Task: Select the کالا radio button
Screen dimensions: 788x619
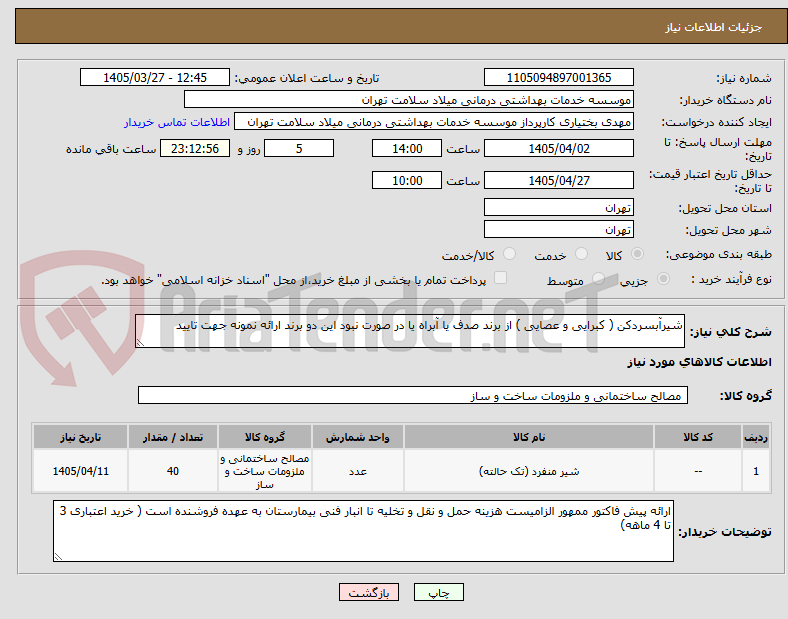Action: 637,254
